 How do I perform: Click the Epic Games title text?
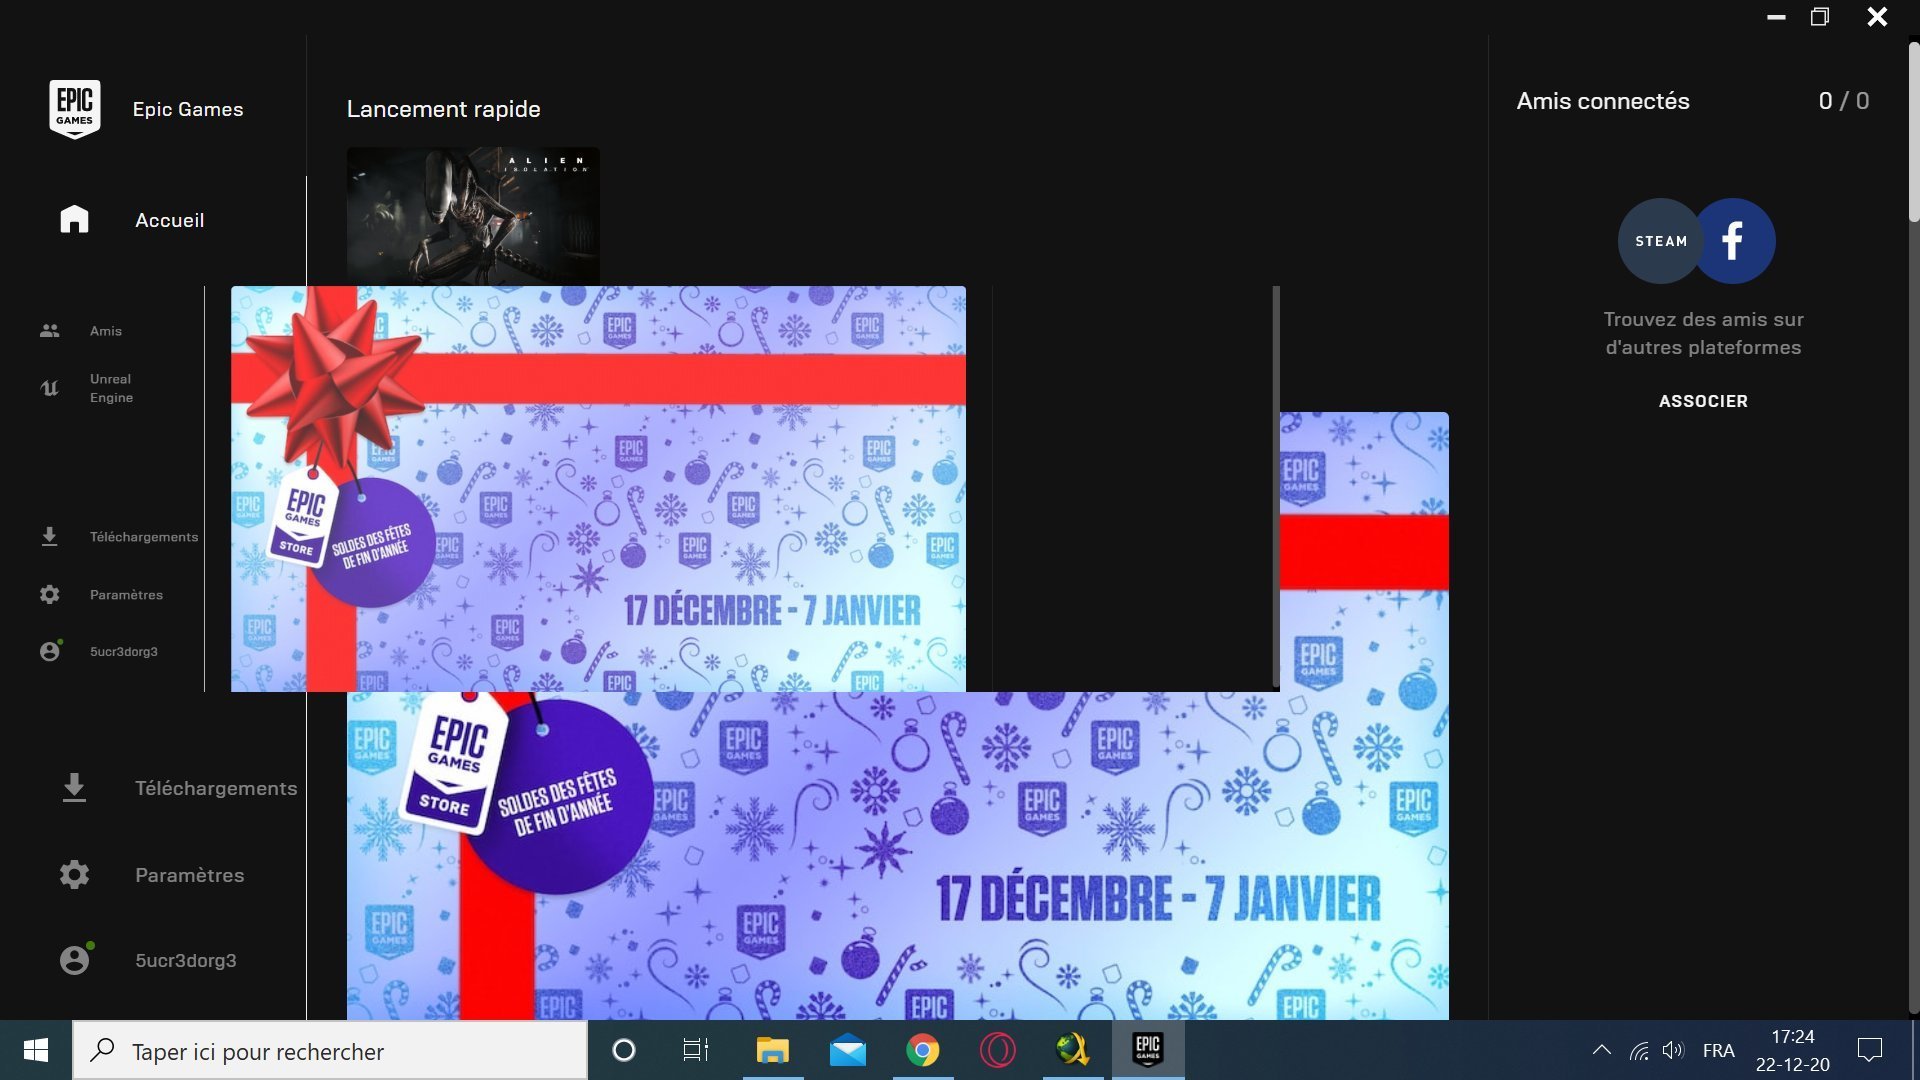click(188, 109)
